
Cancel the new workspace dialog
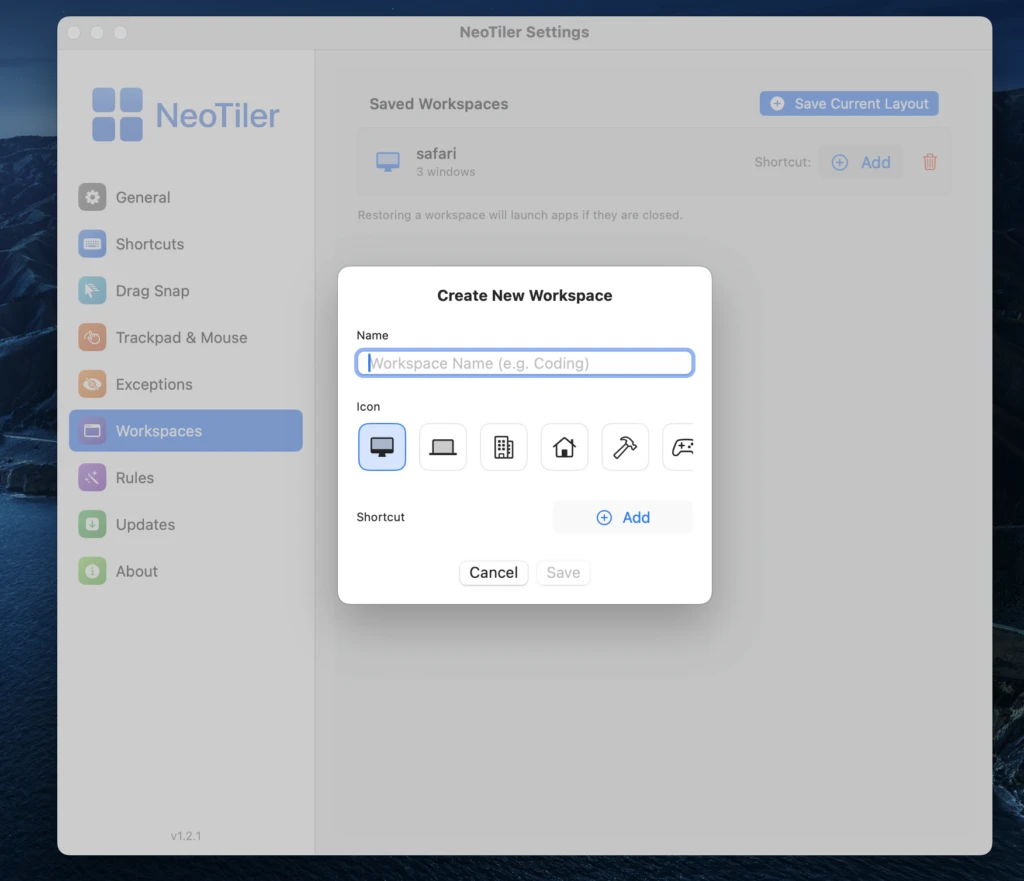coord(493,573)
